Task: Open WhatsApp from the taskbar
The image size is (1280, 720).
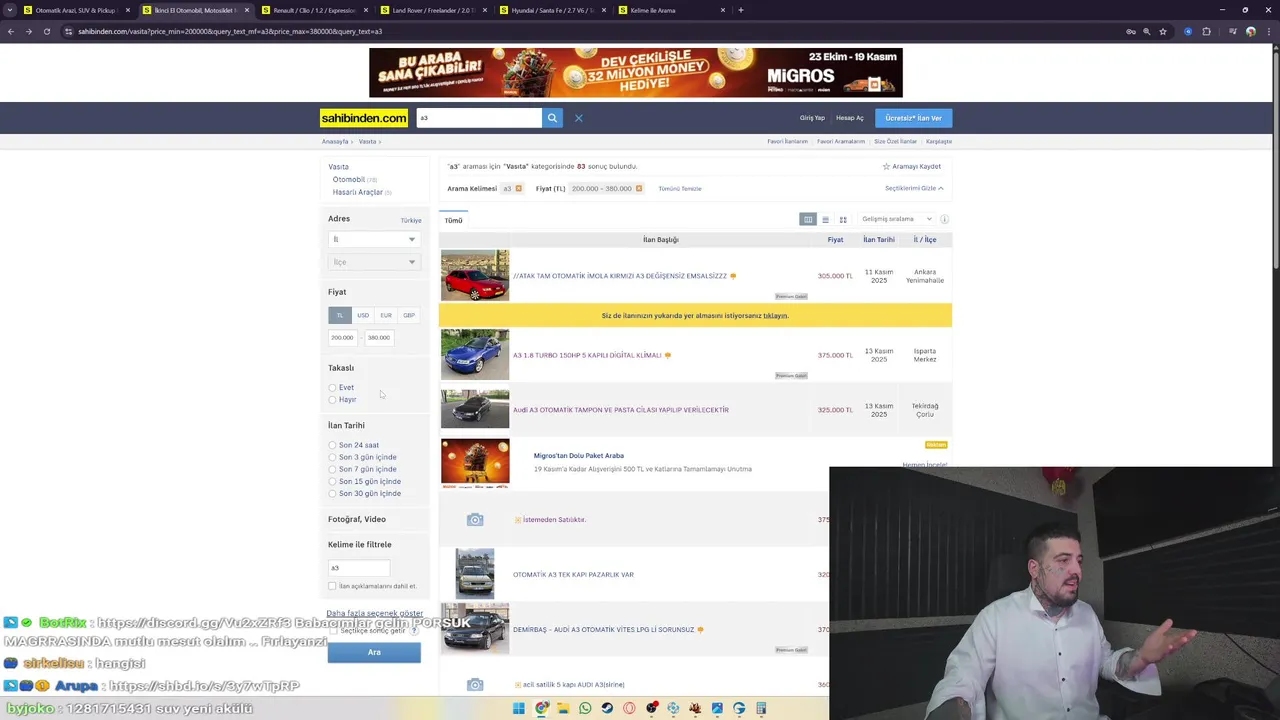Action: pyautogui.click(x=585, y=708)
